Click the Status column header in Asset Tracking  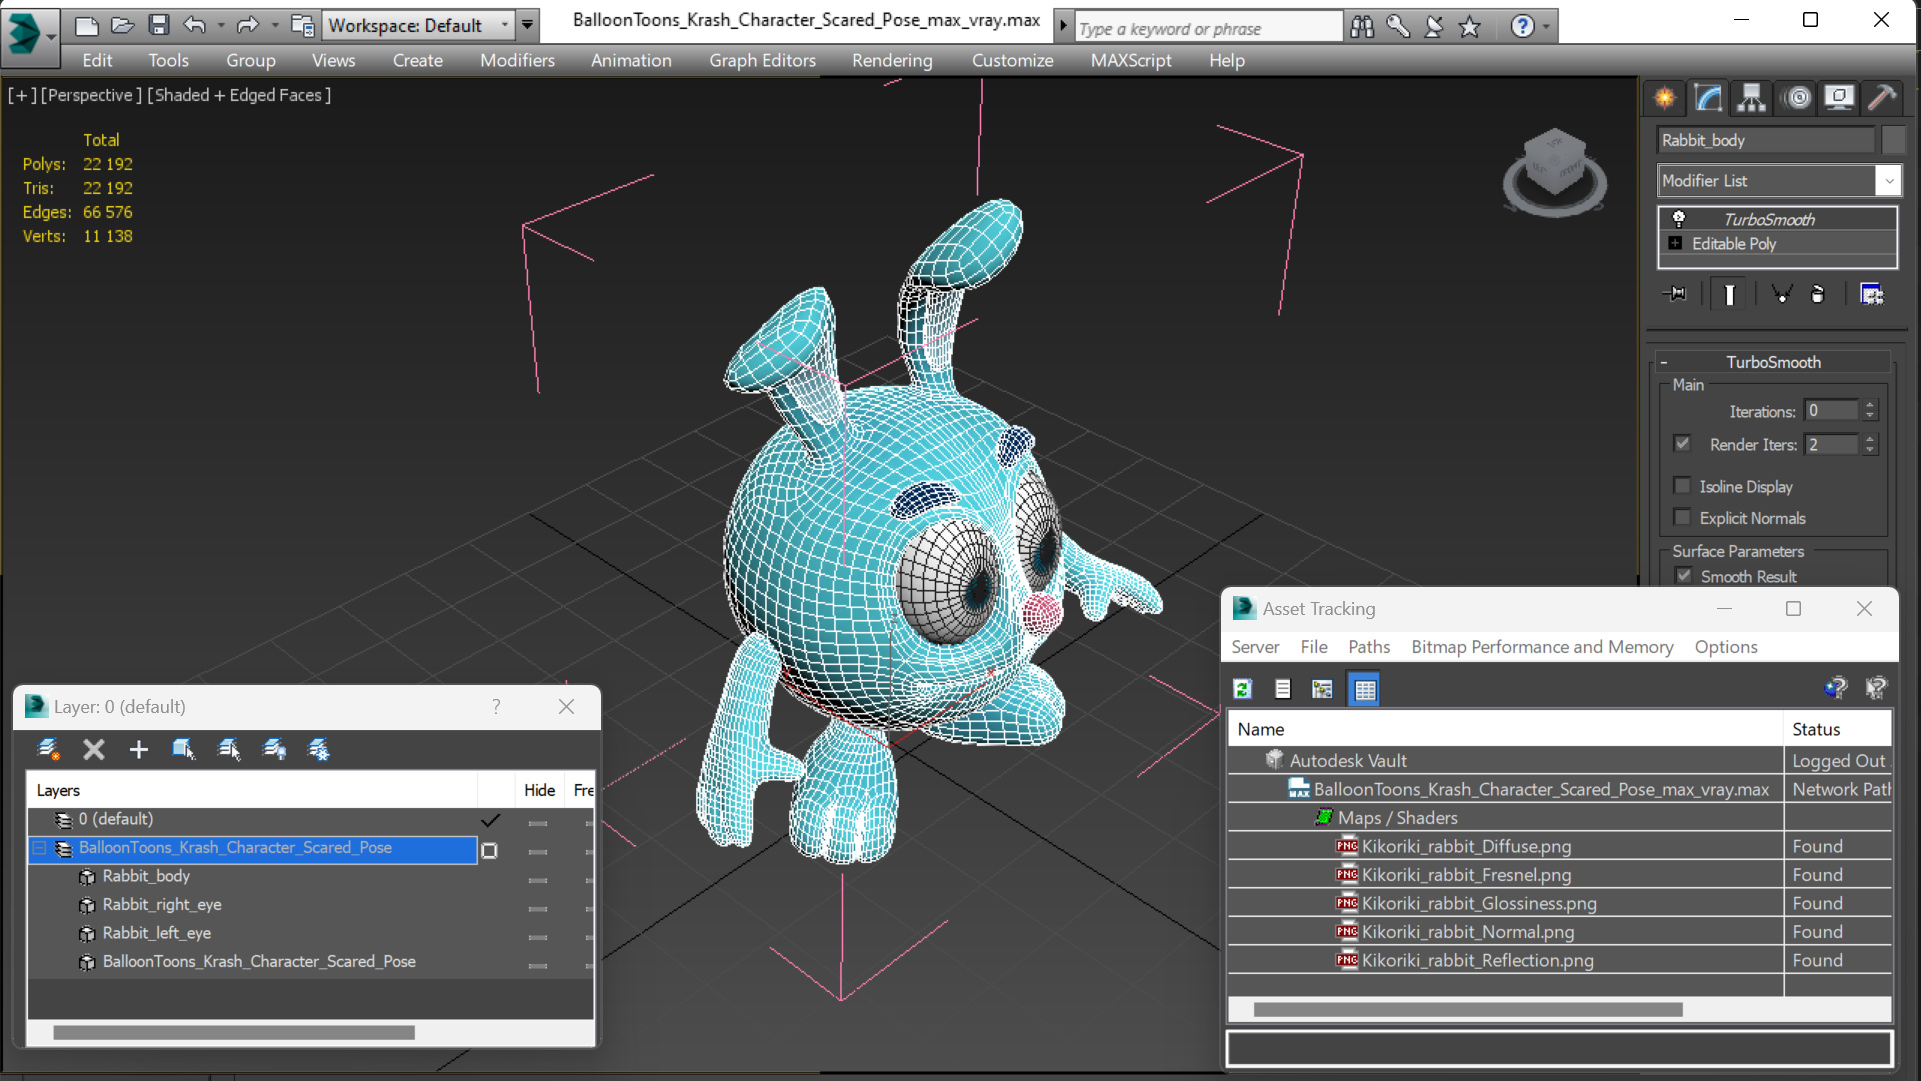point(1837,729)
